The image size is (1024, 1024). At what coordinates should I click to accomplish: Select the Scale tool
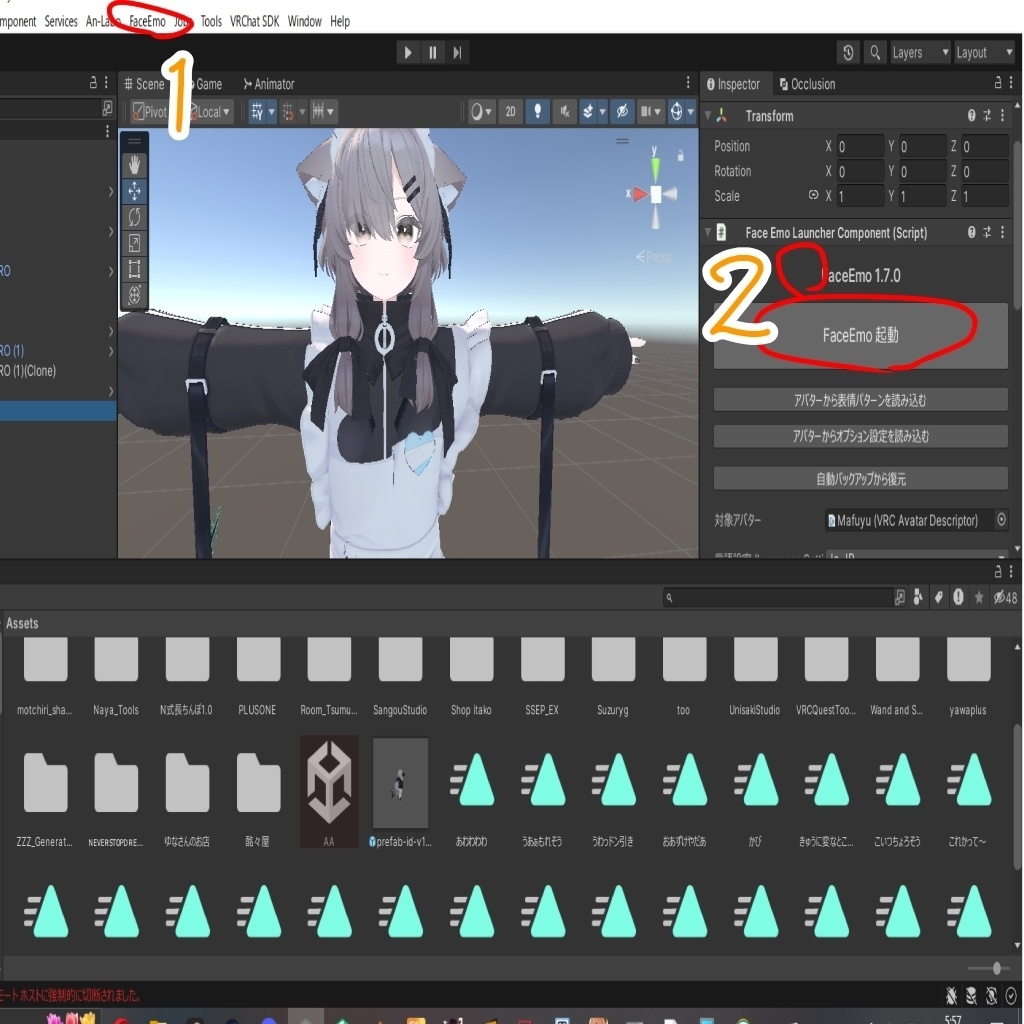134,243
